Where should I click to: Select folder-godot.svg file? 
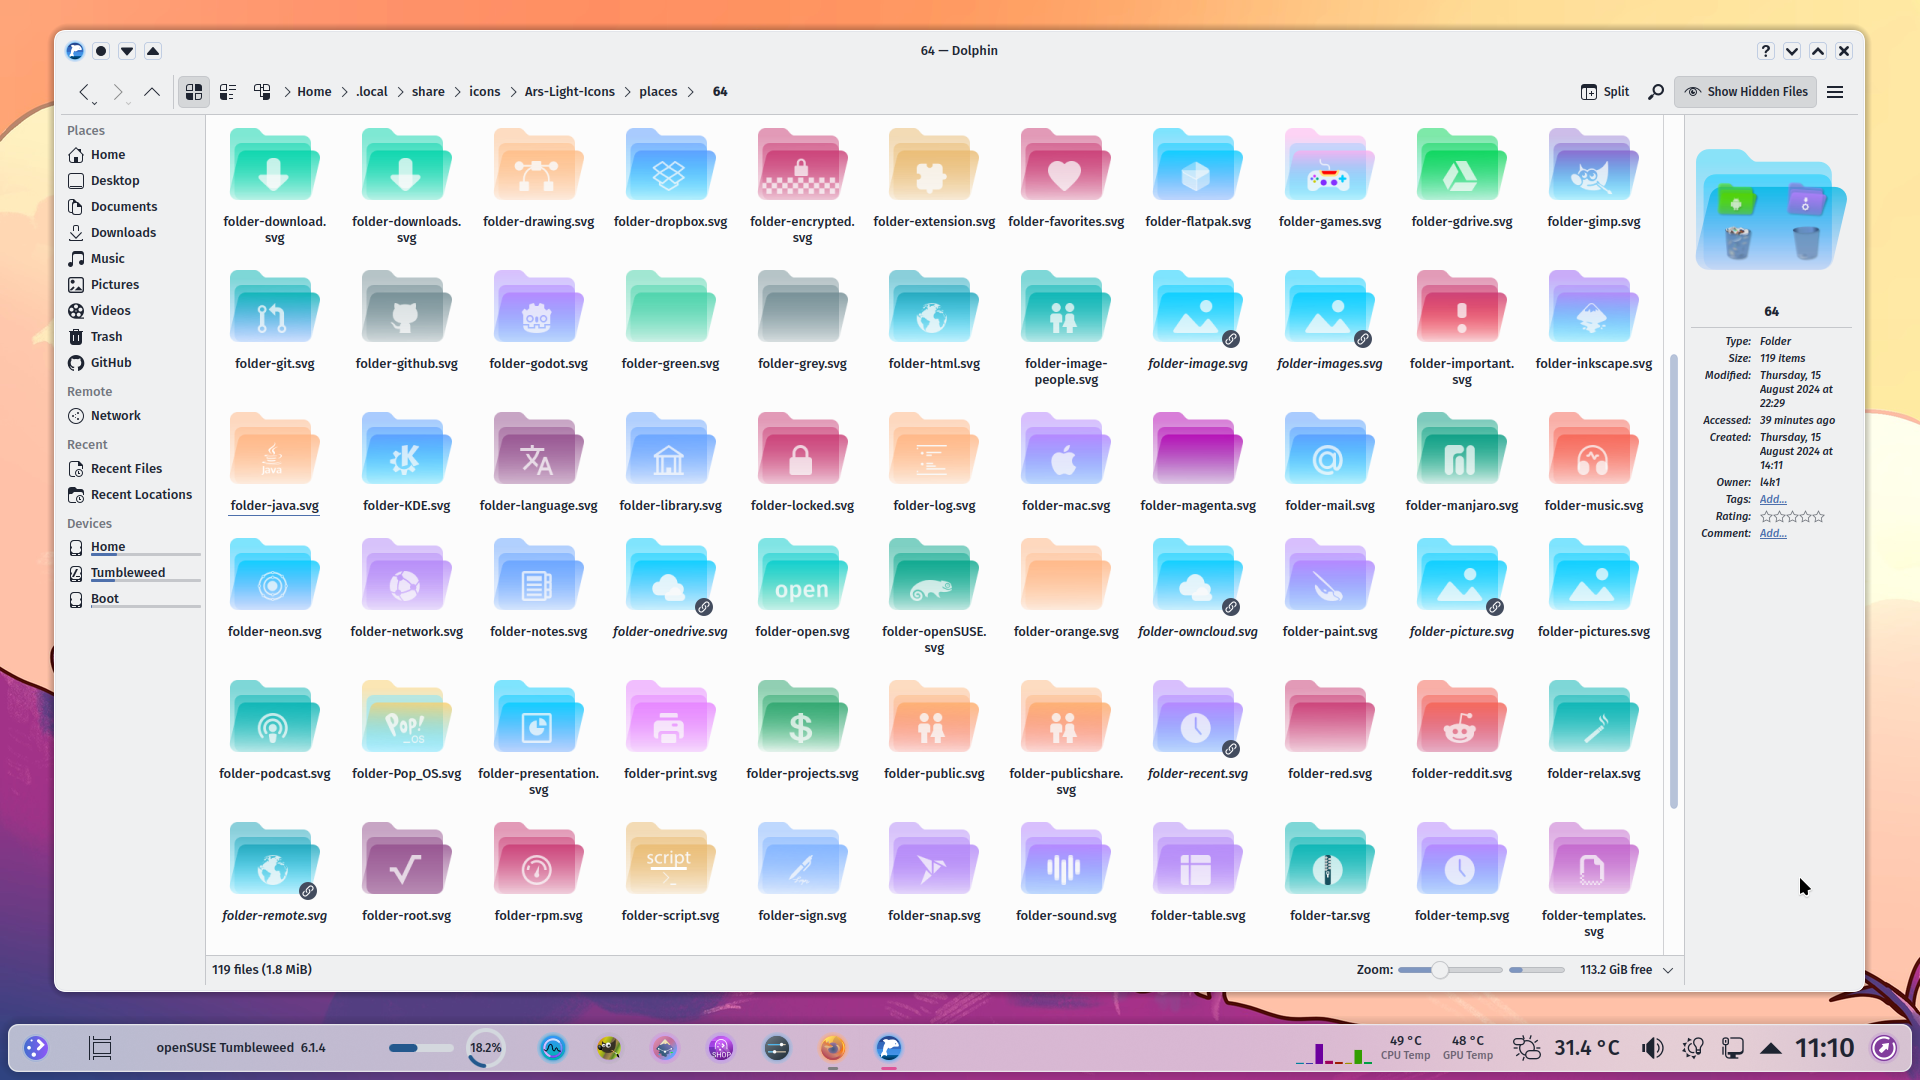click(538, 322)
